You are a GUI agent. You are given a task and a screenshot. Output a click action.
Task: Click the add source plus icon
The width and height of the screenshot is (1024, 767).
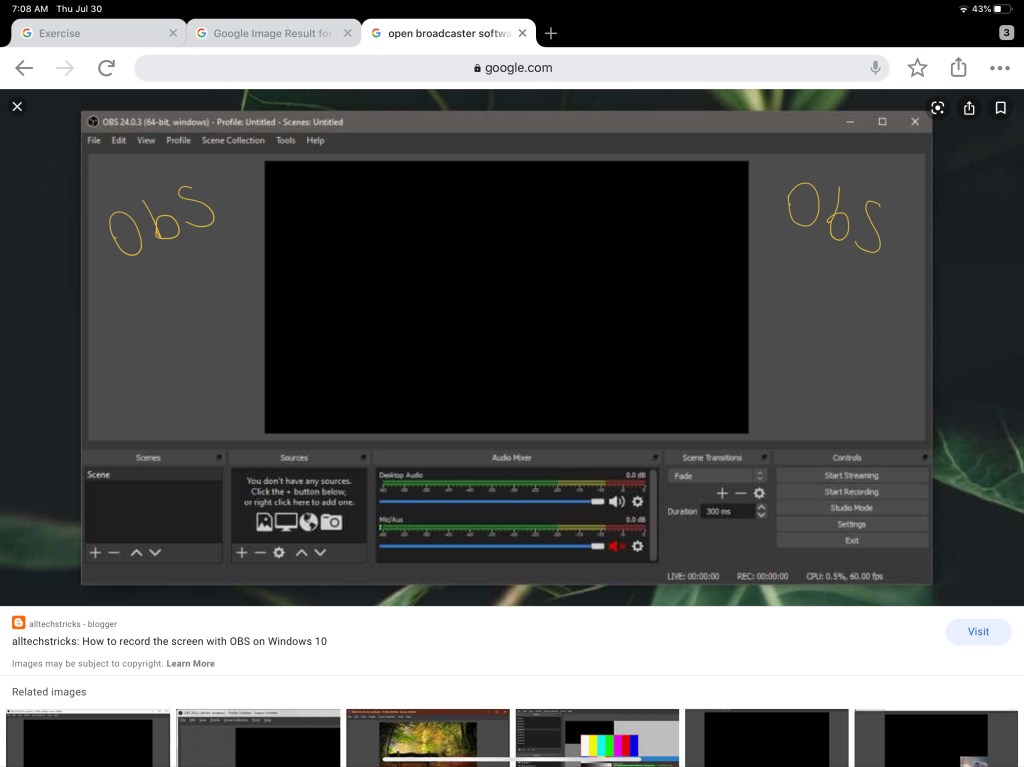point(241,553)
